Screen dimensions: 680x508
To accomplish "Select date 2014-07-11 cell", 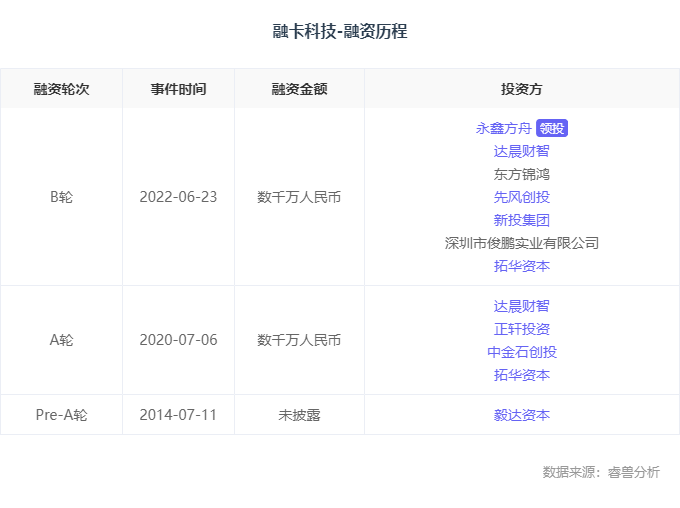I will click(178, 415).
